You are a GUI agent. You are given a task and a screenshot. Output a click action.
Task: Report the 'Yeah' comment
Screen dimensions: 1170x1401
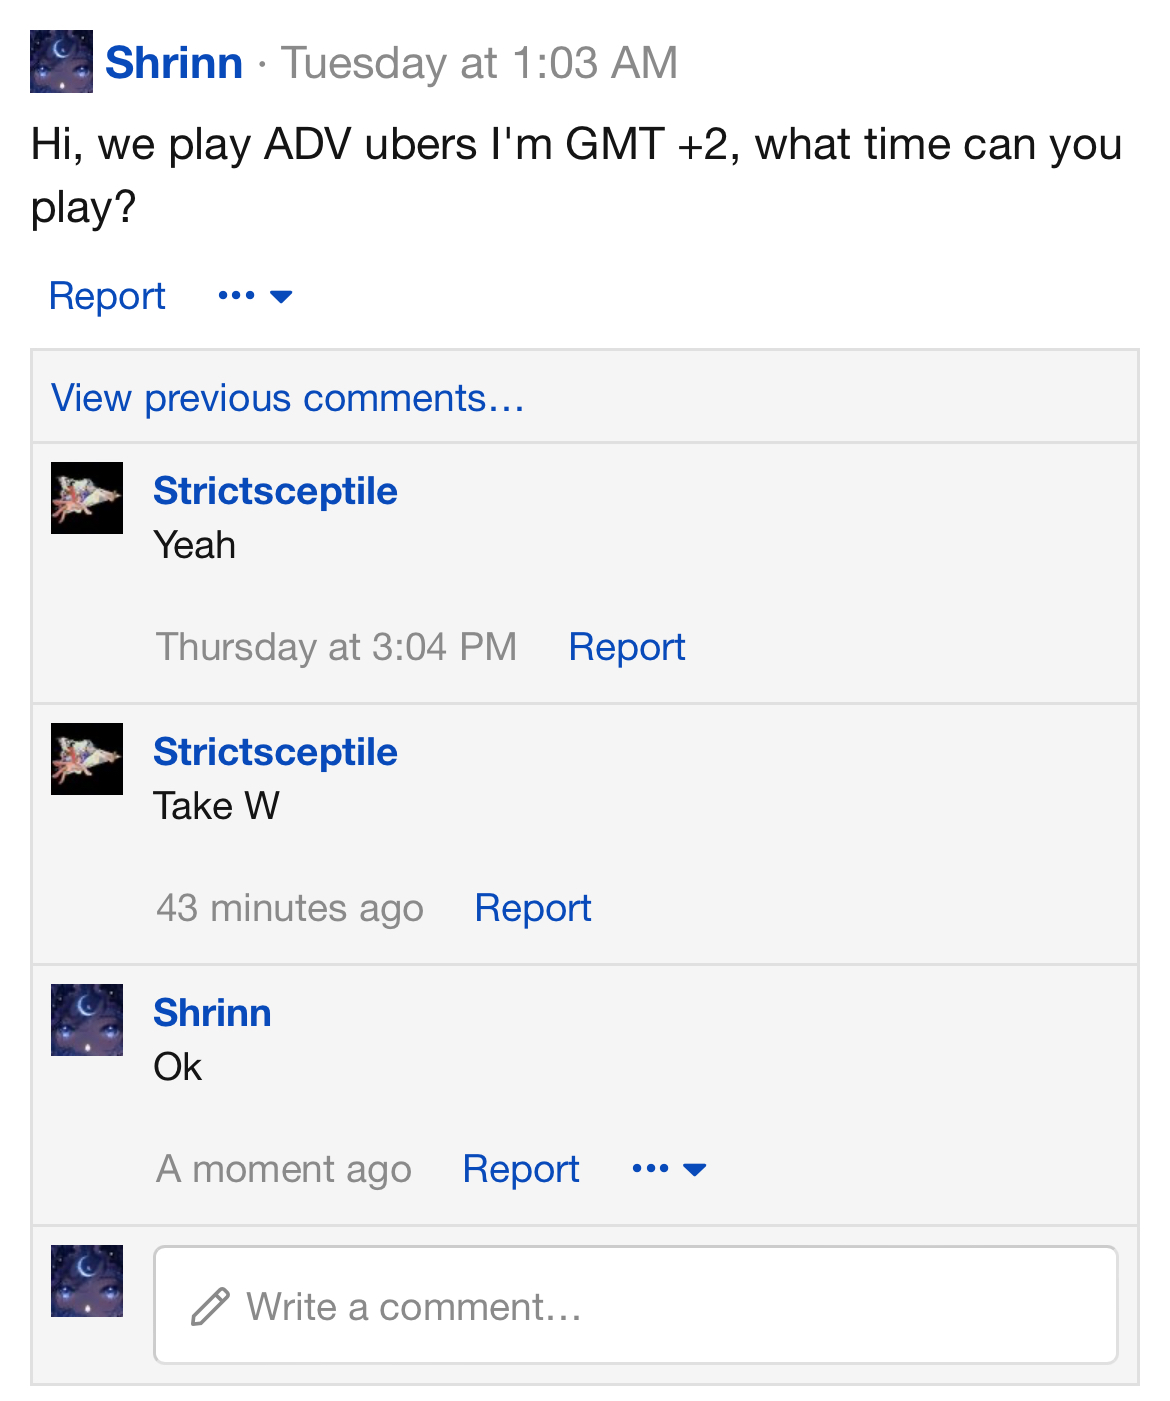(627, 647)
